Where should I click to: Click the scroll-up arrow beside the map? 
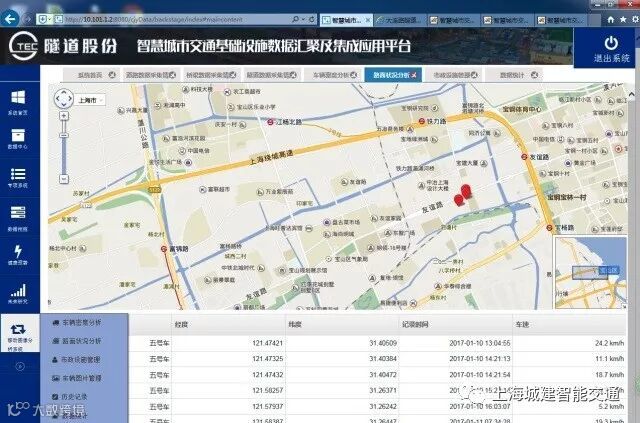click(x=632, y=94)
